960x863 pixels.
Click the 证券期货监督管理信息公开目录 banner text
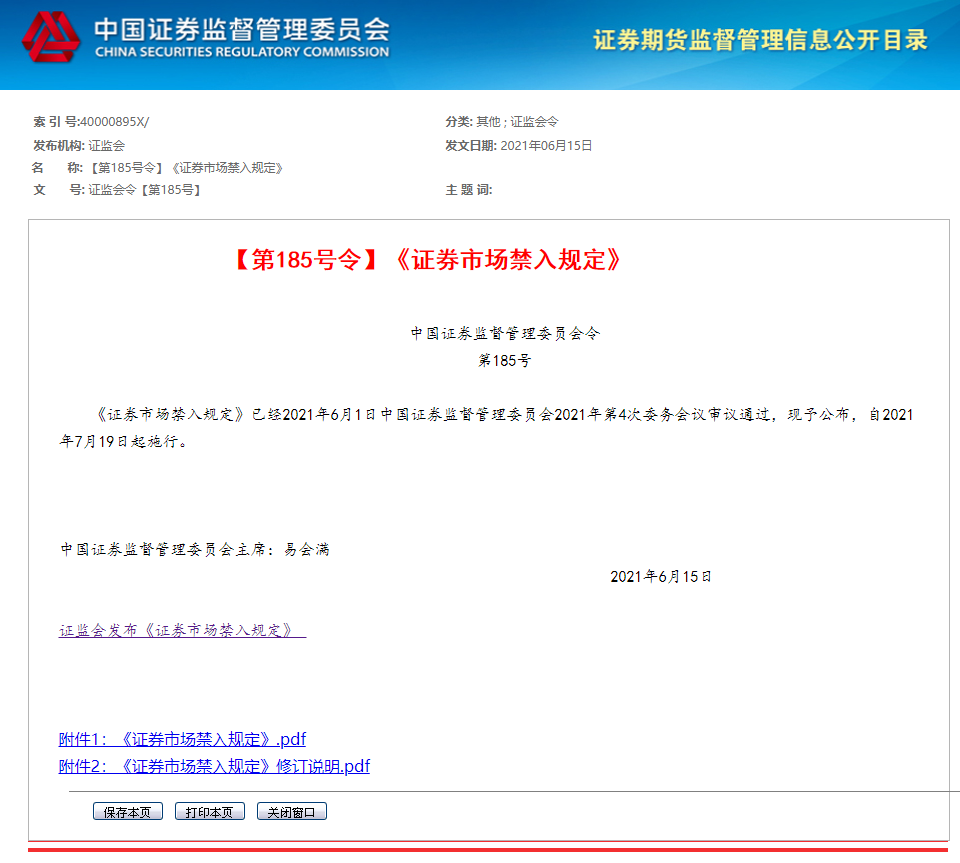tap(760, 40)
